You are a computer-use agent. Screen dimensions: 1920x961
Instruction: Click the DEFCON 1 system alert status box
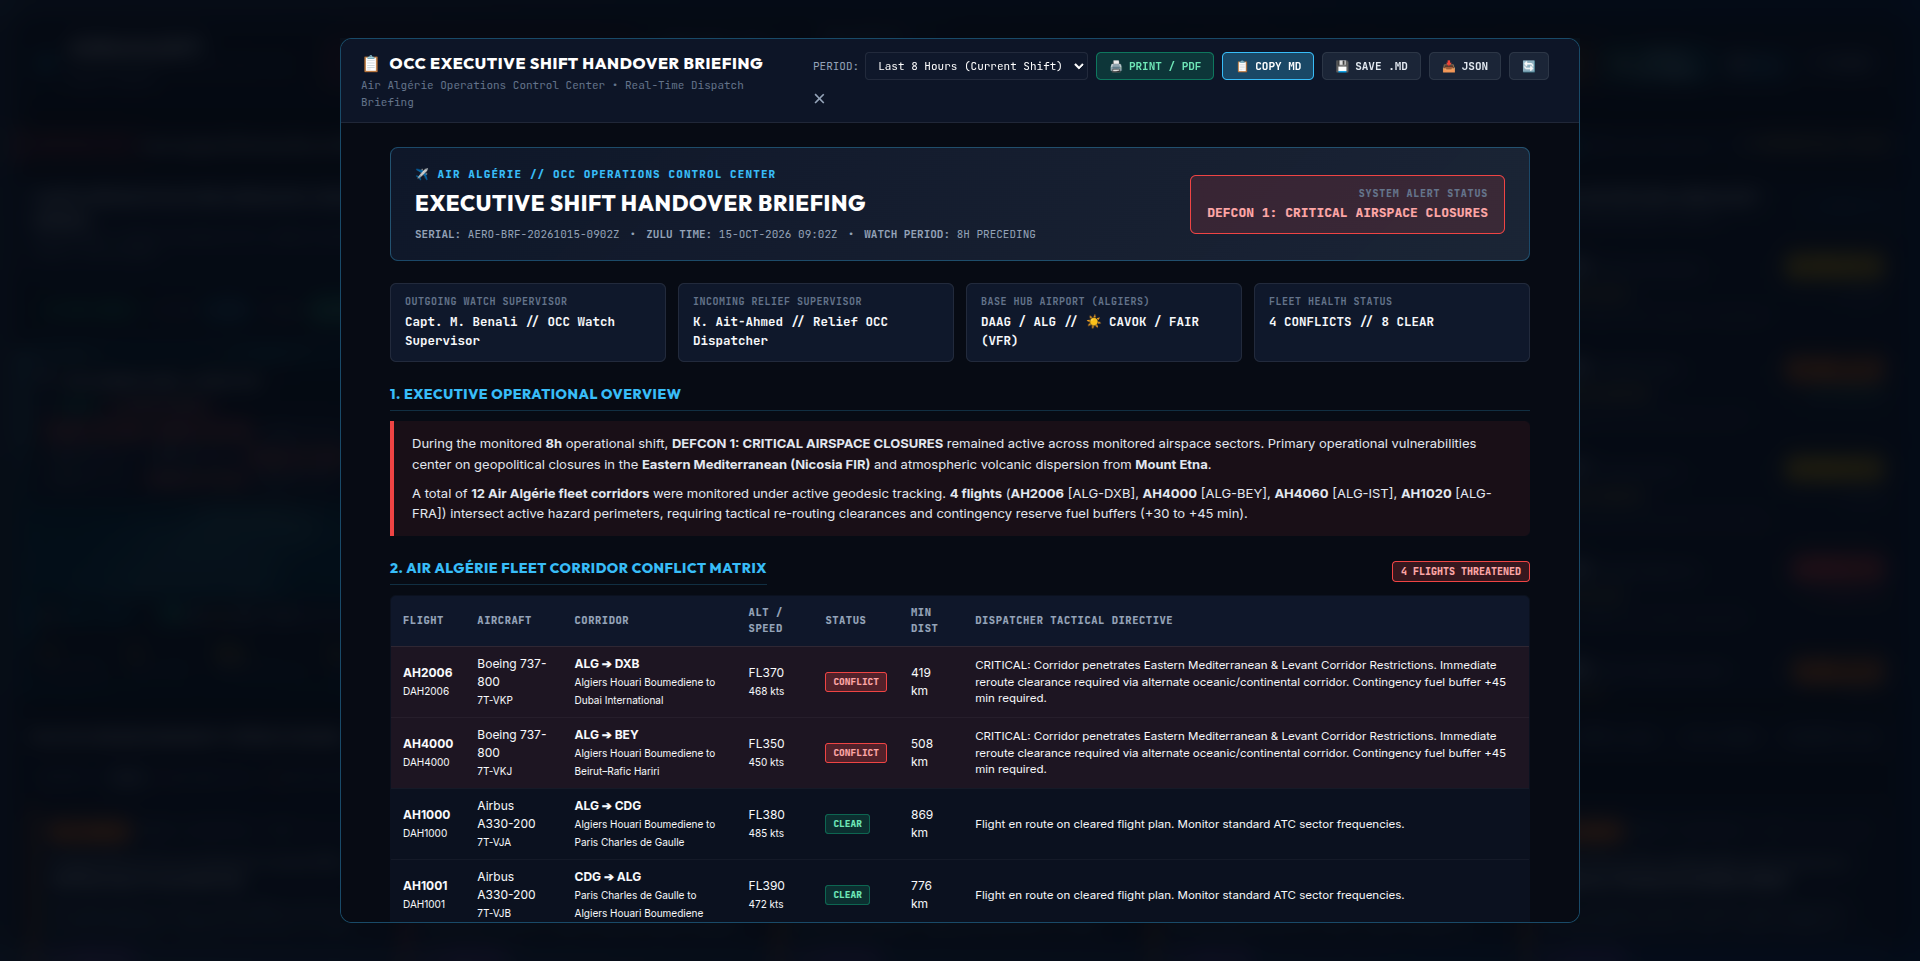(x=1347, y=204)
